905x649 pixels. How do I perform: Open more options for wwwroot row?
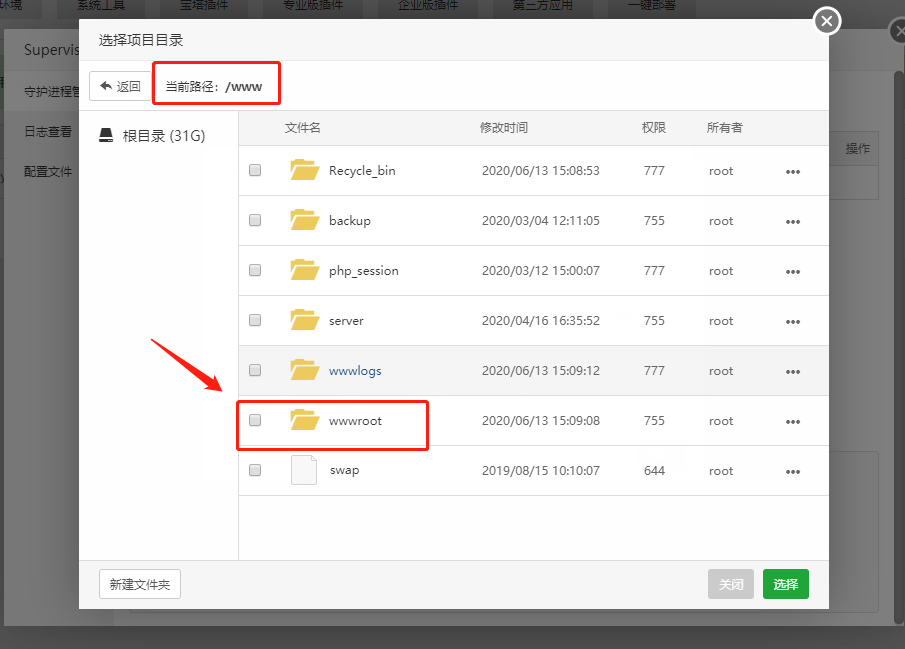pyautogui.click(x=792, y=422)
